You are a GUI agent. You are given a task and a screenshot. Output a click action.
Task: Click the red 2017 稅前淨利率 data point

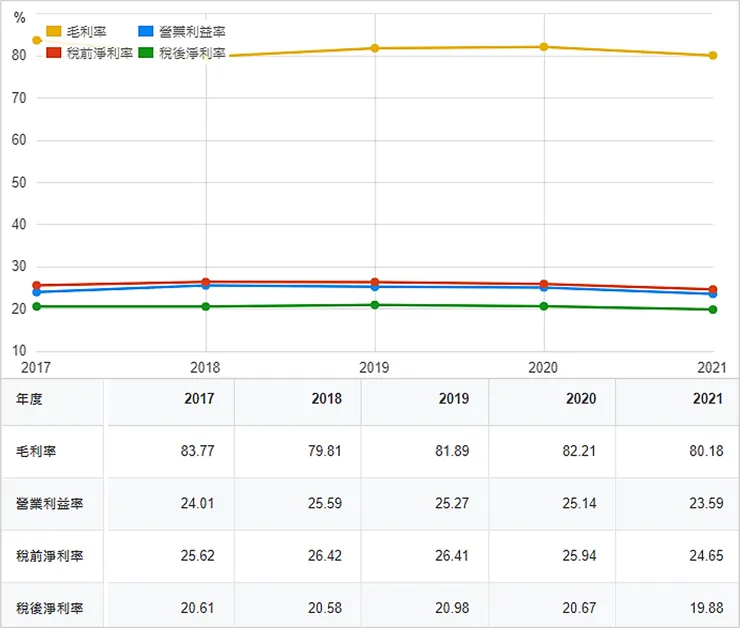click(x=37, y=285)
